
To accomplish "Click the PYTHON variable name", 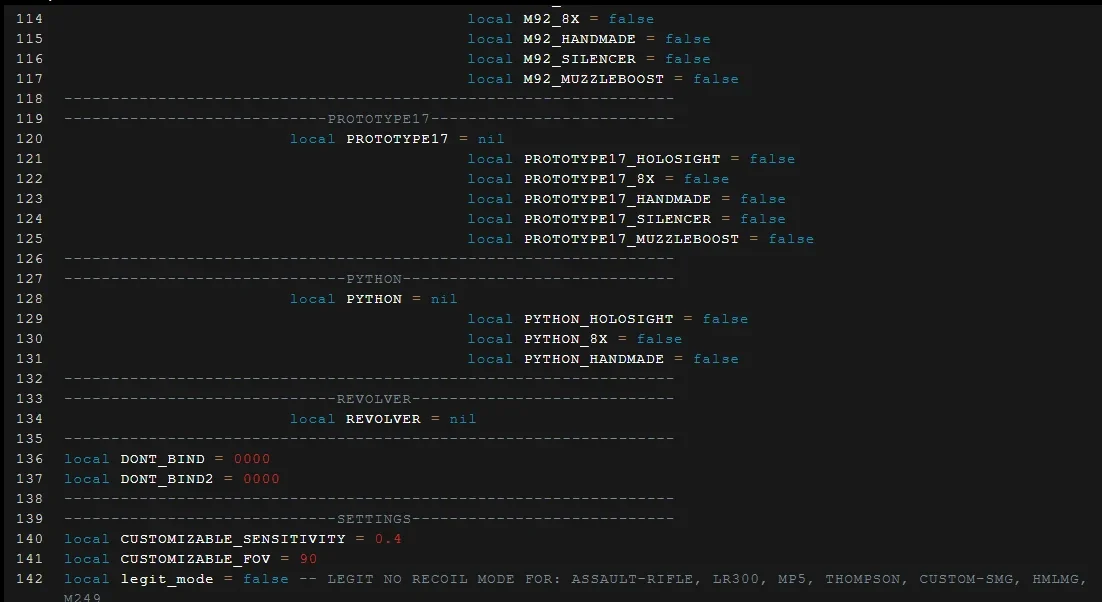I will (374, 299).
